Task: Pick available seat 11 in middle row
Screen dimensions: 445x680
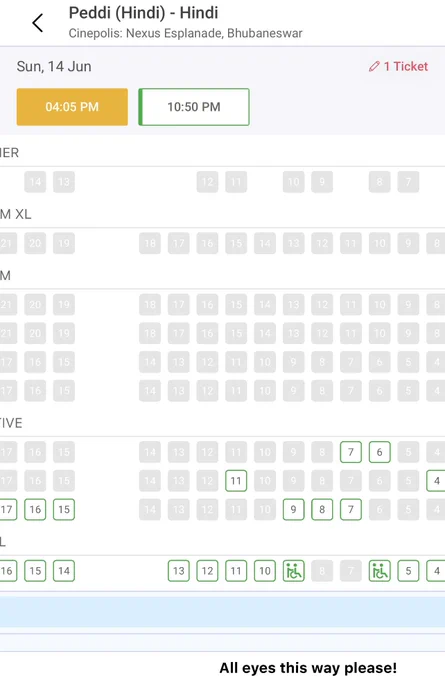Action: (236, 481)
